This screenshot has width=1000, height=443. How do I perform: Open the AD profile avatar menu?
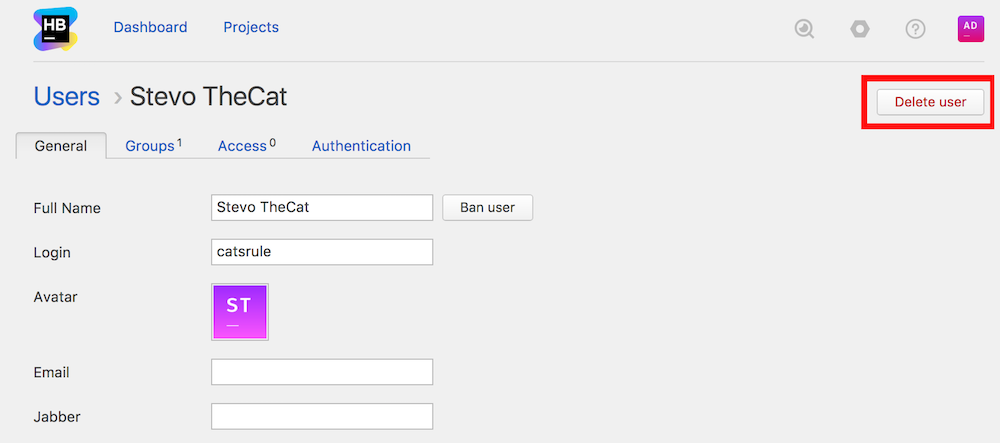(970, 29)
